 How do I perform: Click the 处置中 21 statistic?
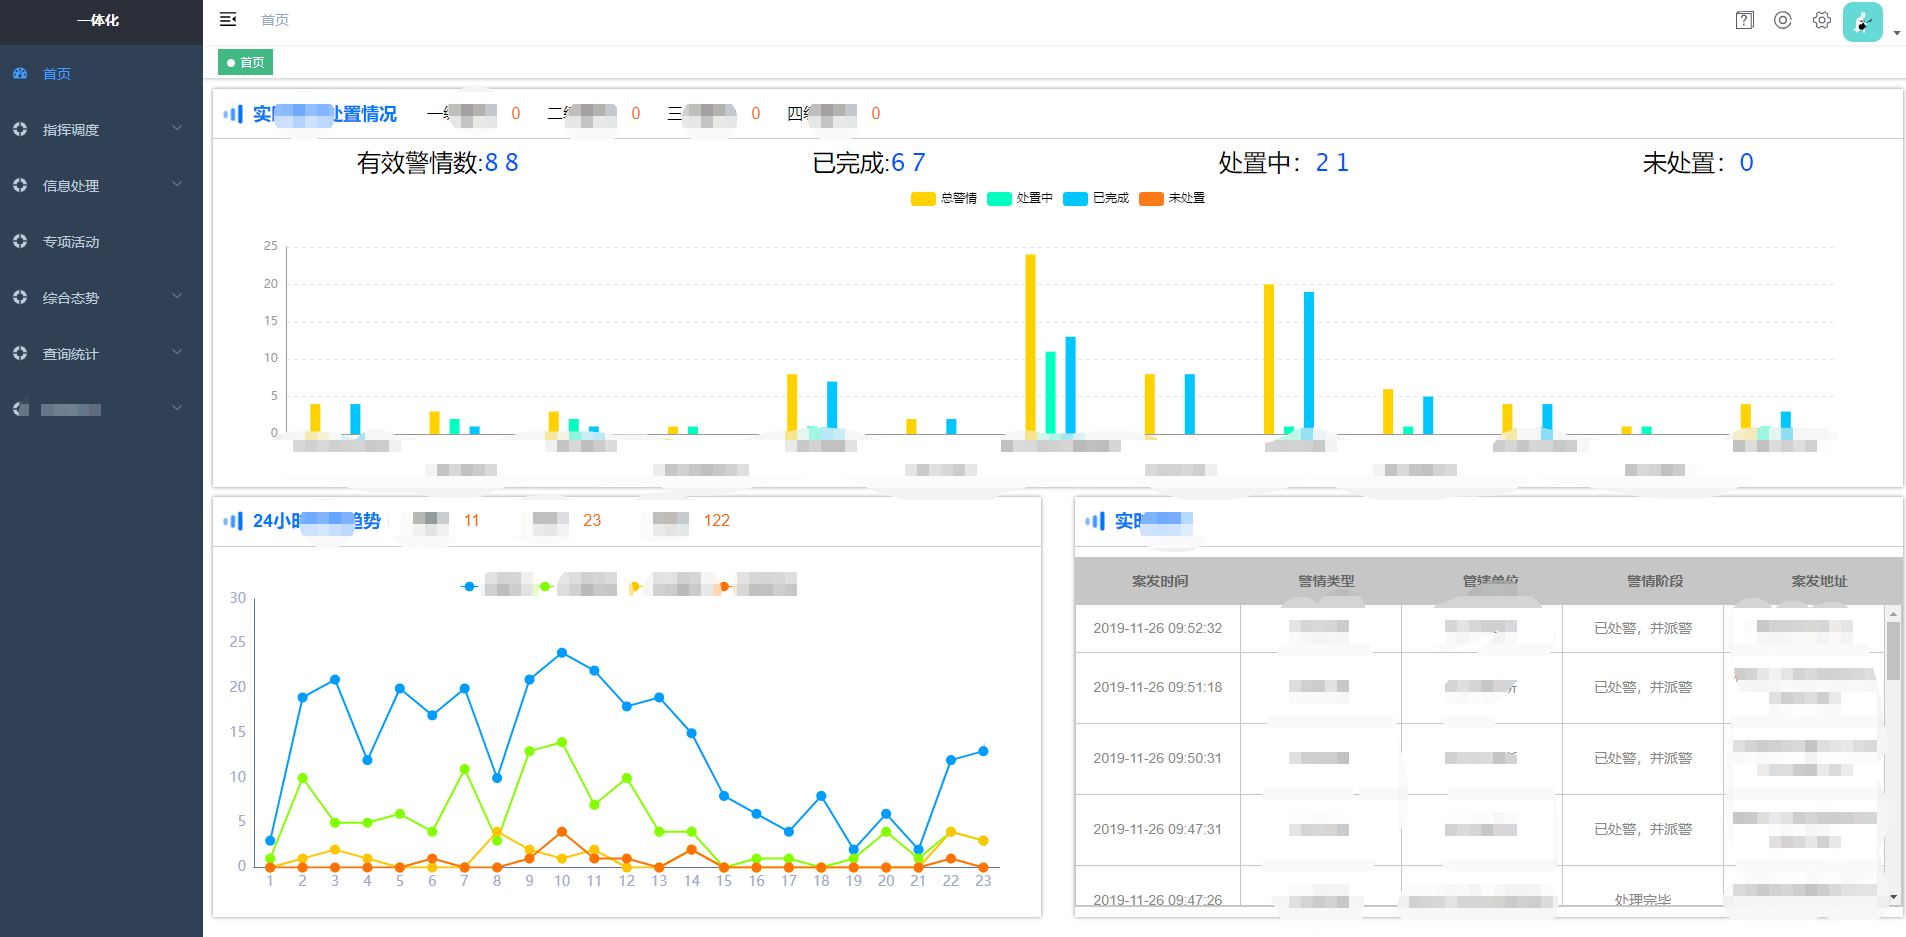[x=1284, y=163]
